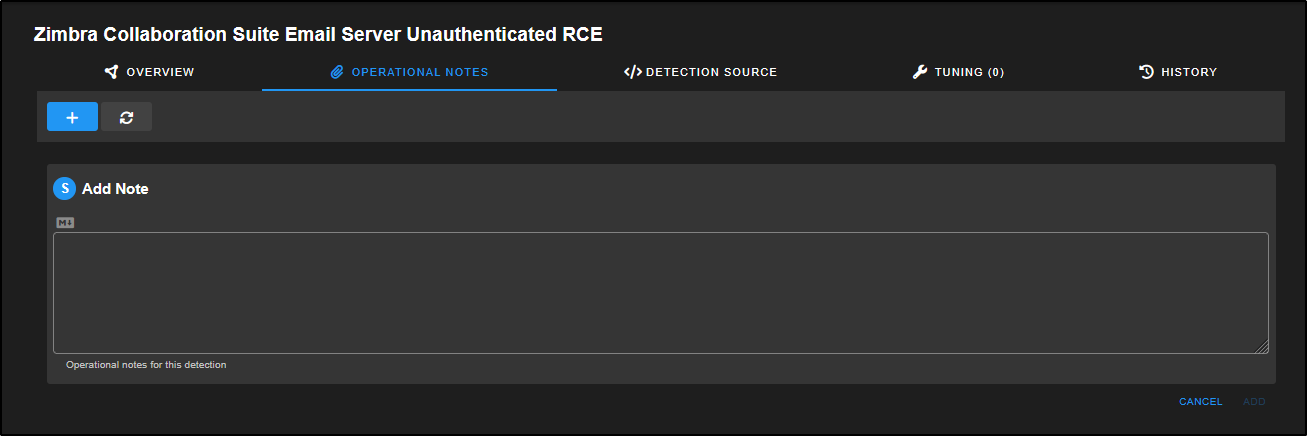
Task: Click the clock icon beside History
Action: pos(1147,72)
